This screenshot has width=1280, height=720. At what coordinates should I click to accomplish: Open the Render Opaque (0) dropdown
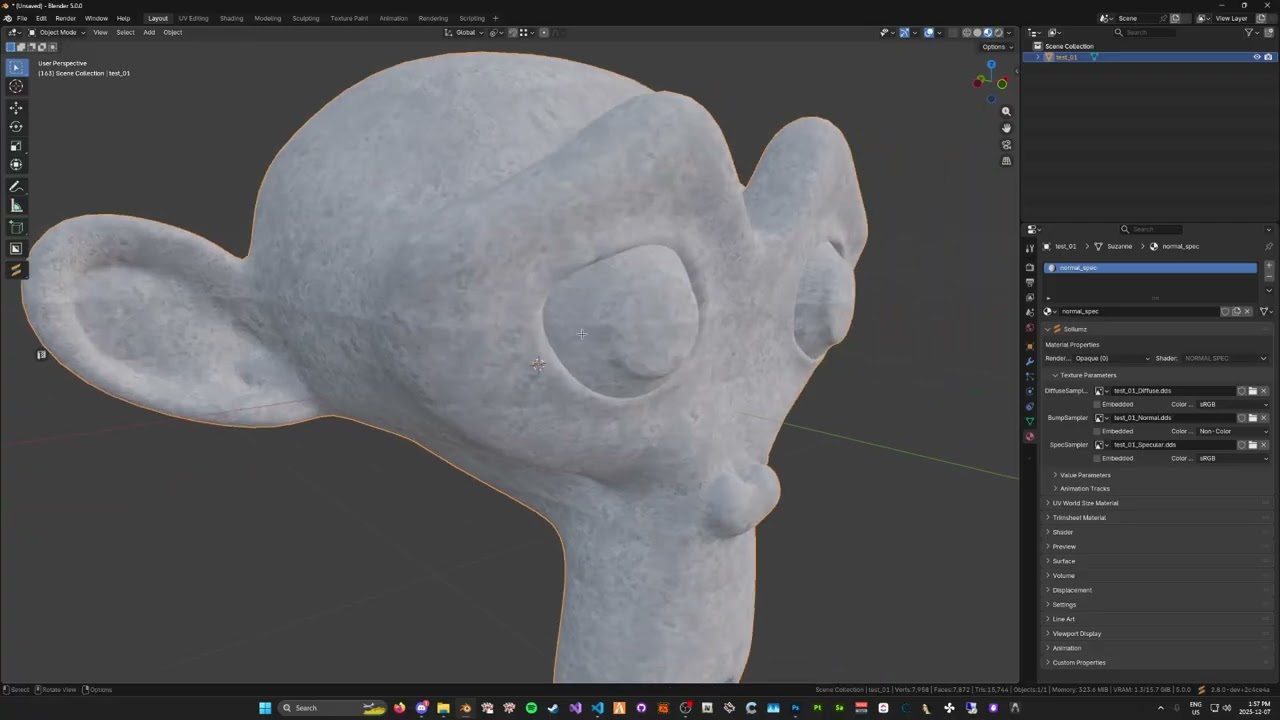[x=1112, y=358]
